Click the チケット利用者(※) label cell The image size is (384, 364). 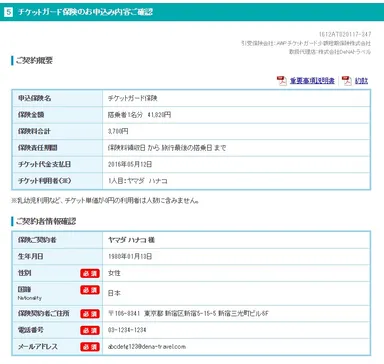tap(57, 181)
